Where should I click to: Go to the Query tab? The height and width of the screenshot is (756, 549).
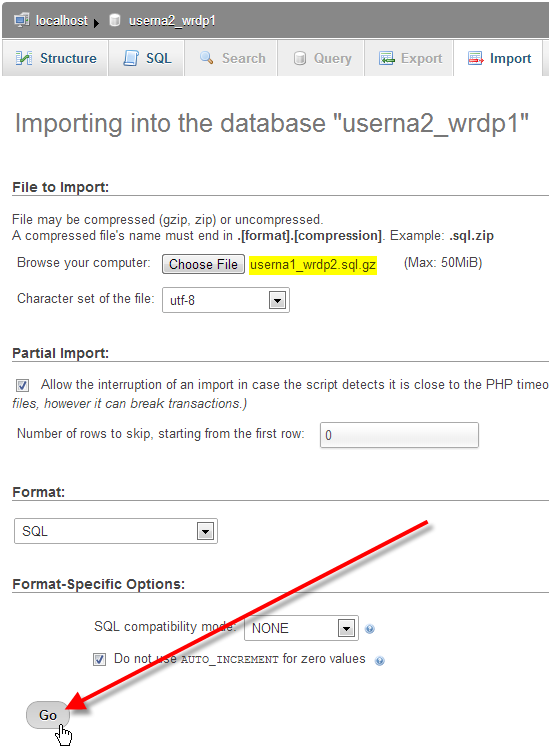[321, 58]
